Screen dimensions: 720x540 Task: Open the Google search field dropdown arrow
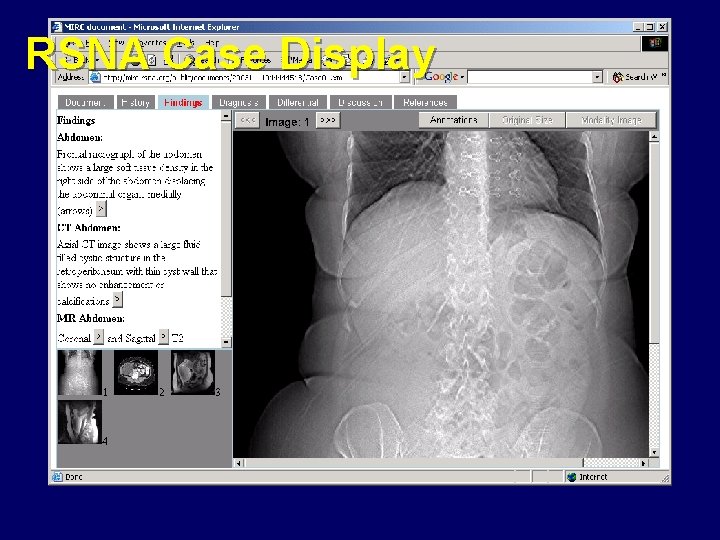pos(597,77)
